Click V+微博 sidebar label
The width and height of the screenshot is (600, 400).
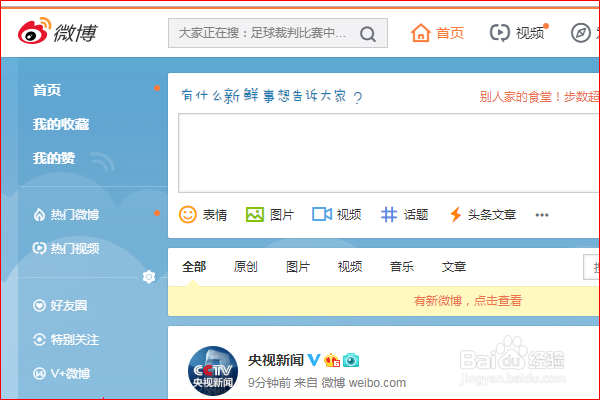point(70,373)
